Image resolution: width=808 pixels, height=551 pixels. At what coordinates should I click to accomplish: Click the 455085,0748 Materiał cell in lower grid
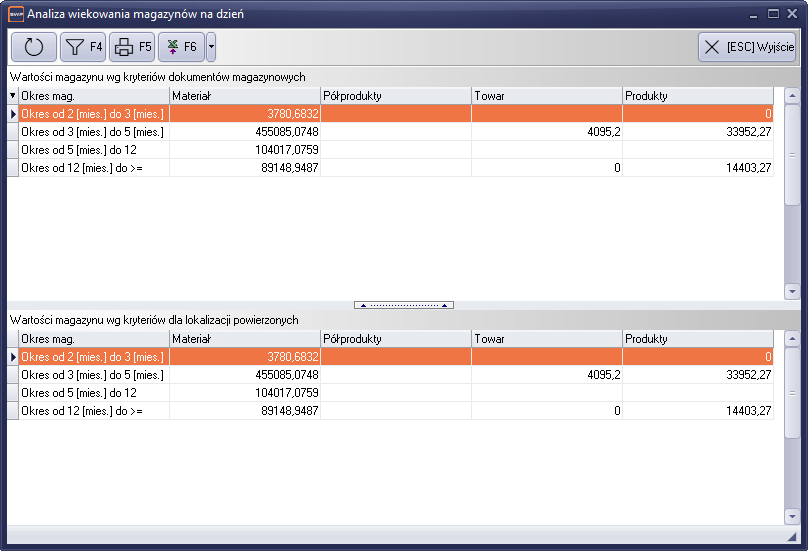coord(245,375)
